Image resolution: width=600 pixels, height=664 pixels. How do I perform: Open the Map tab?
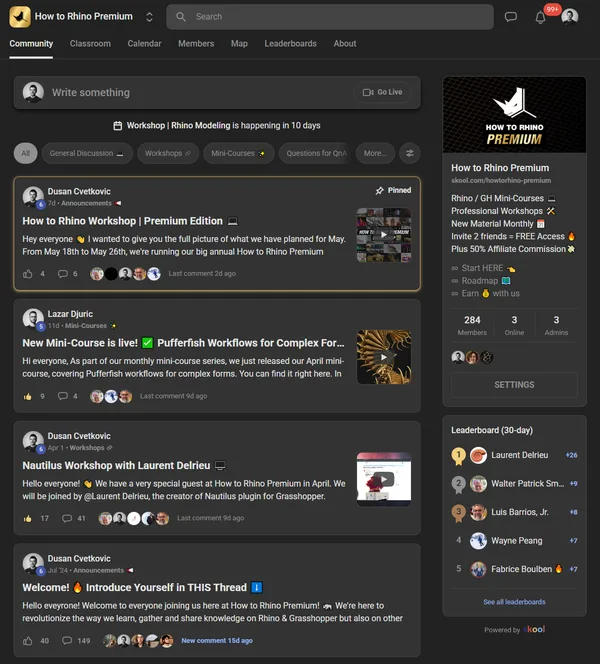[x=239, y=44]
